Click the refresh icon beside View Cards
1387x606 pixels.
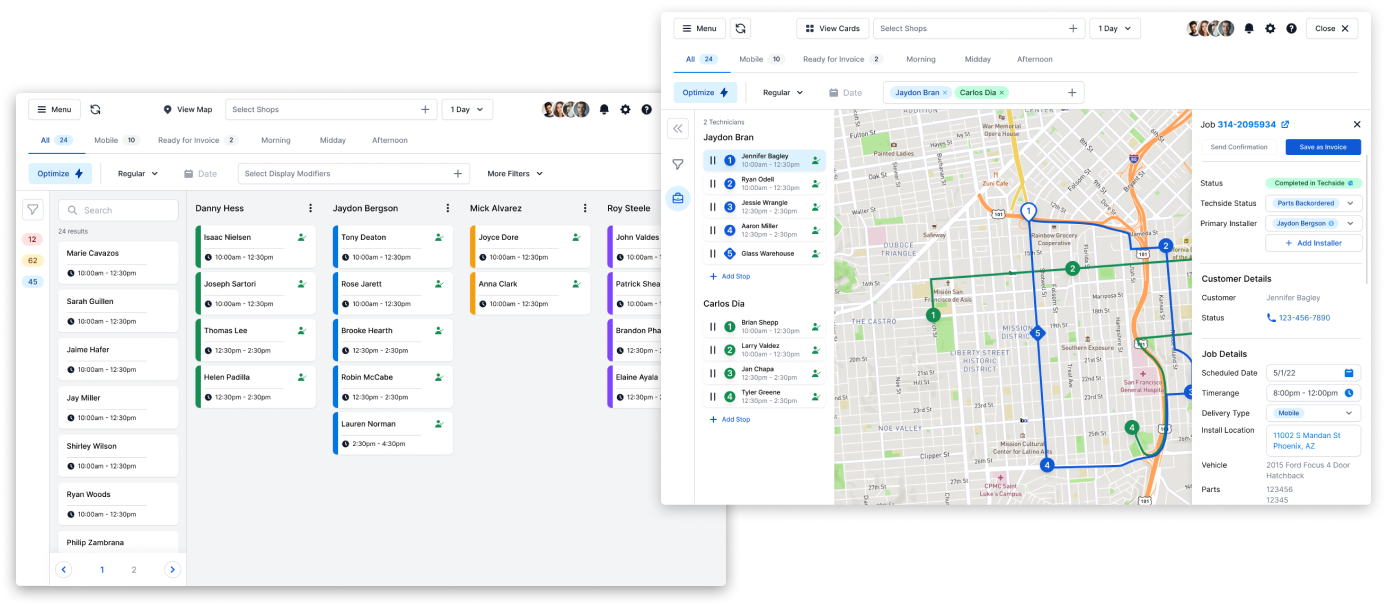pos(740,29)
